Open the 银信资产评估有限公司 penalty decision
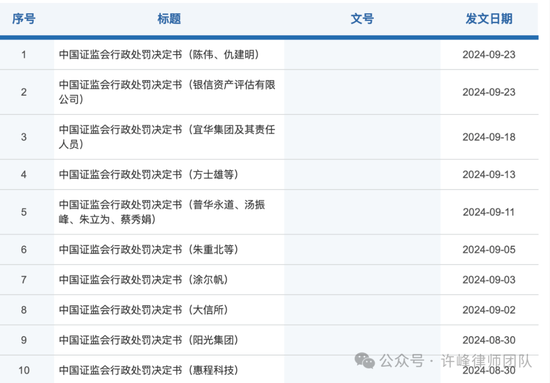Screen dimensions: 550x383 click(x=167, y=92)
